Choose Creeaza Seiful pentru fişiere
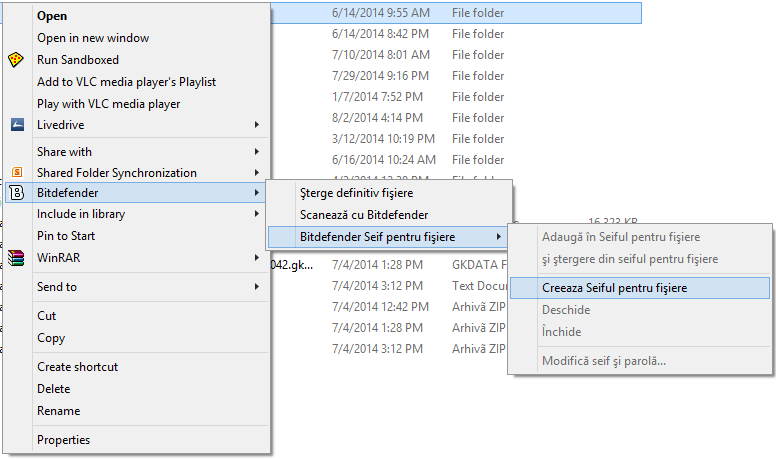This screenshot has height=459, width=776. pos(640,288)
